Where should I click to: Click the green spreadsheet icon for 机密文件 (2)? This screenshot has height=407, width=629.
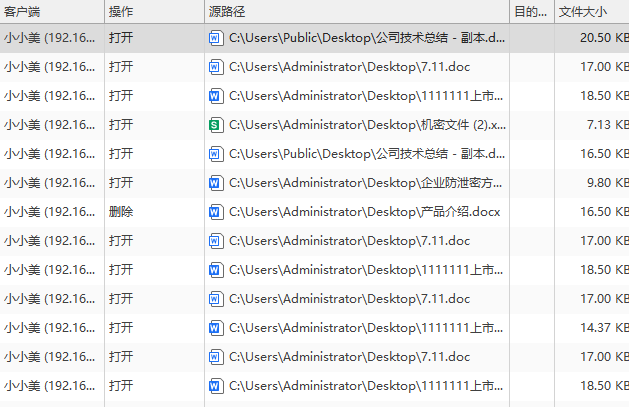216,125
